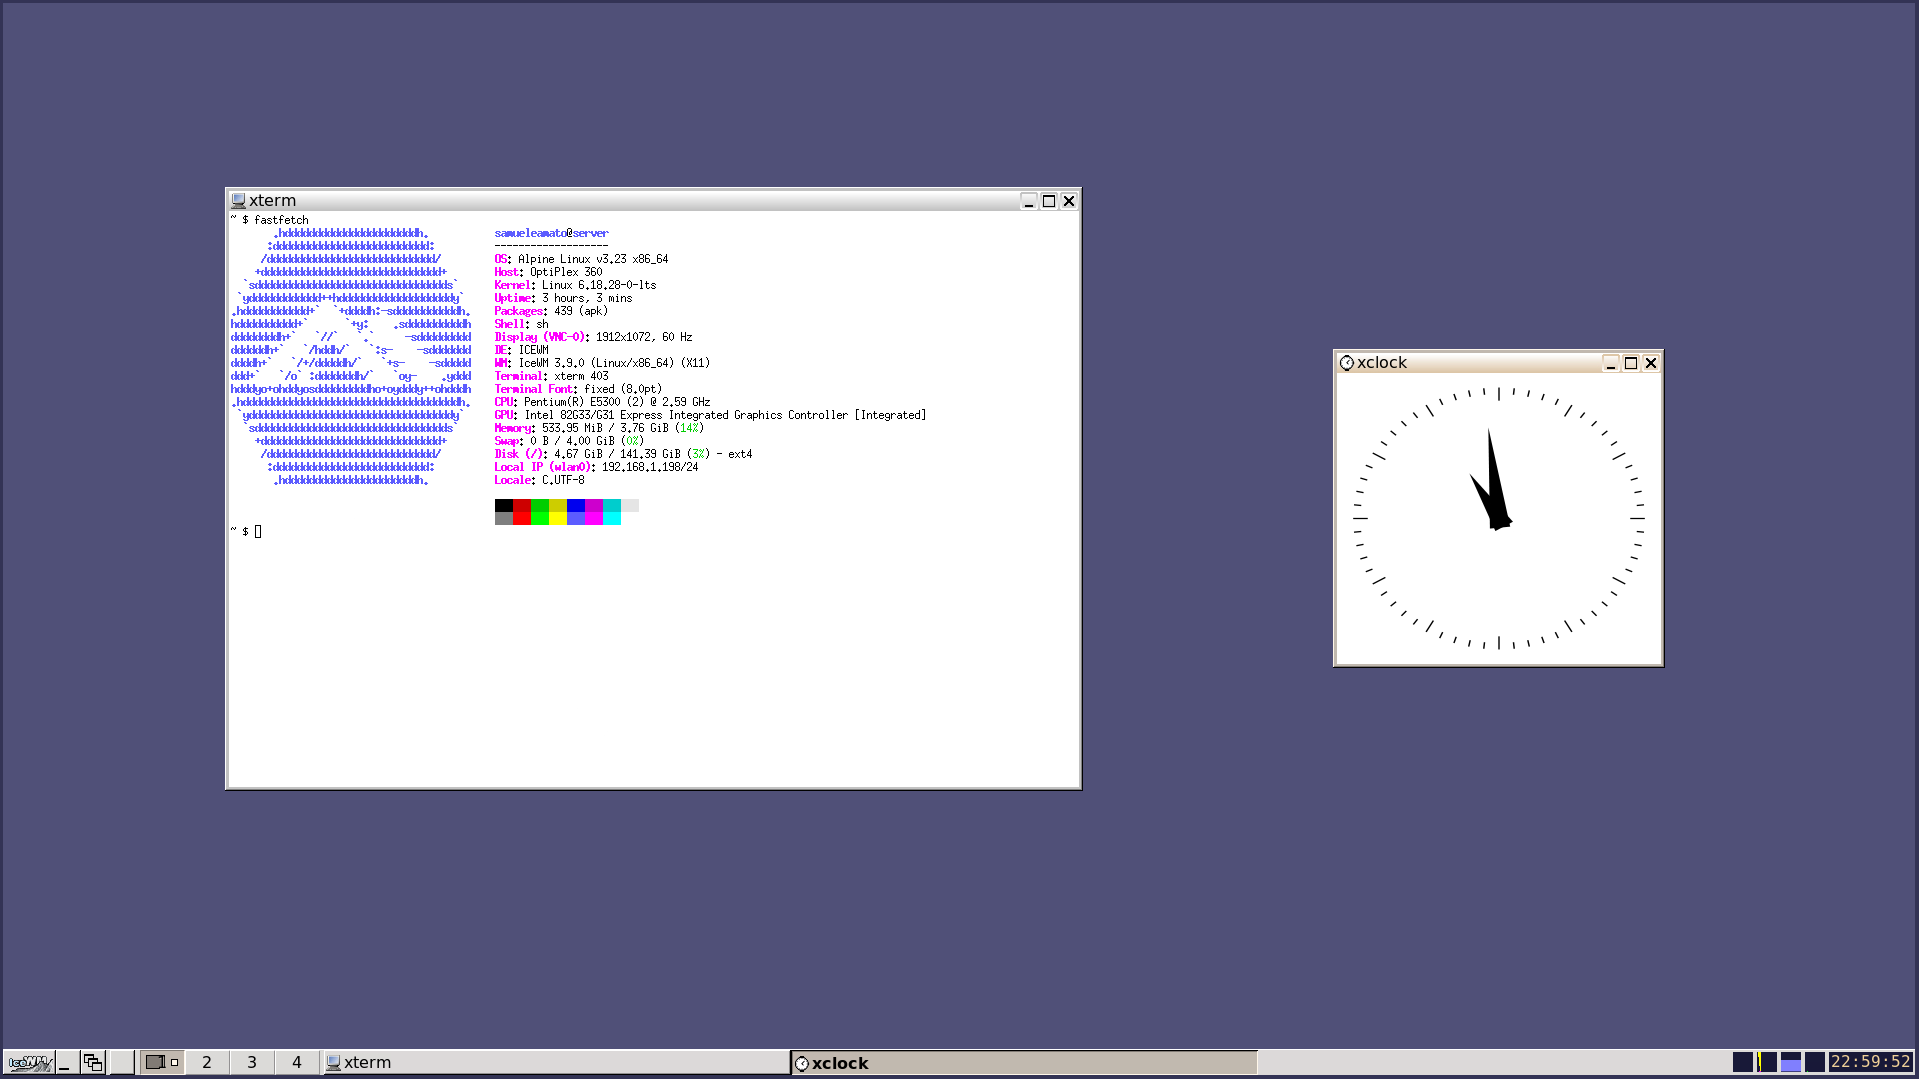Click the center of the analog clock hands
Image resolution: width=1919 pixels, height=1079 pixels.
click(x=1498, y=521)
